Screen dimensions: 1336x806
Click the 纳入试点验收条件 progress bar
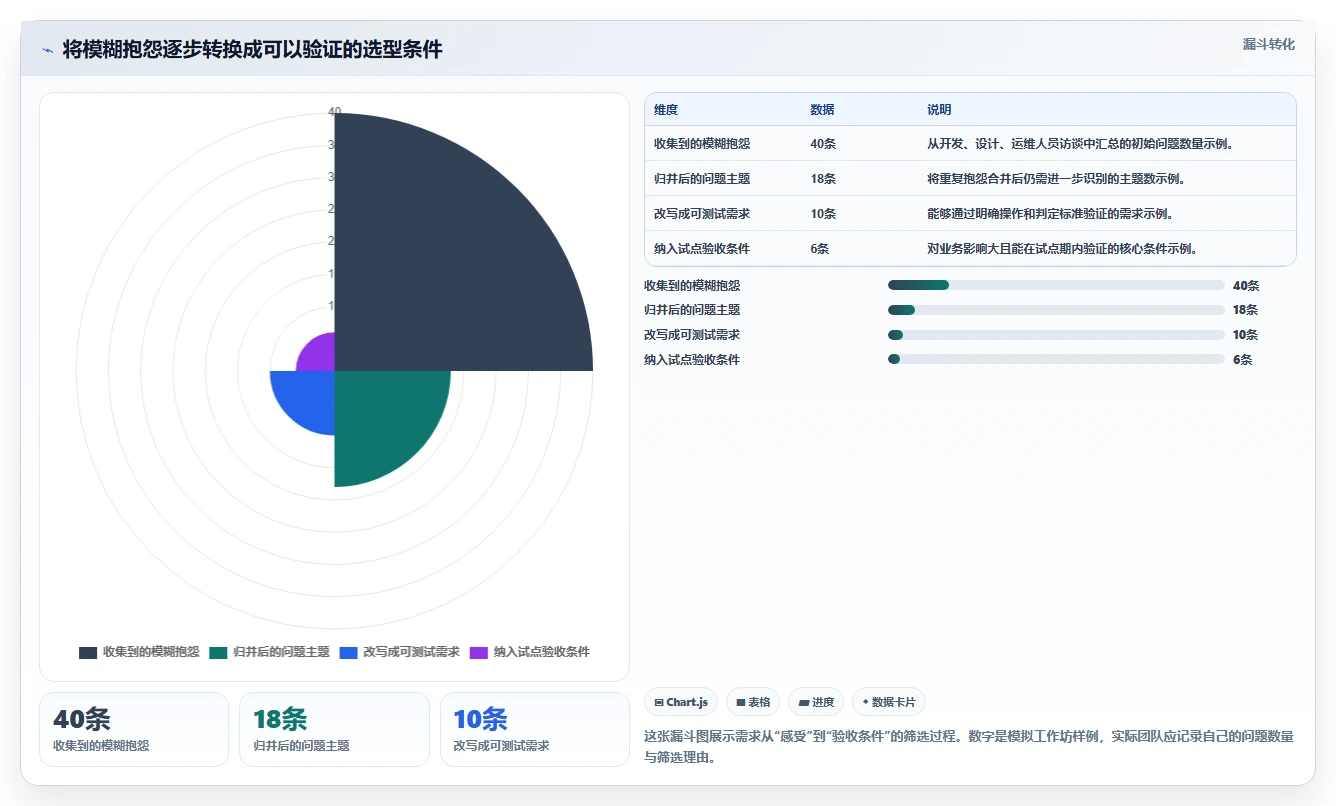(1056, 359)
